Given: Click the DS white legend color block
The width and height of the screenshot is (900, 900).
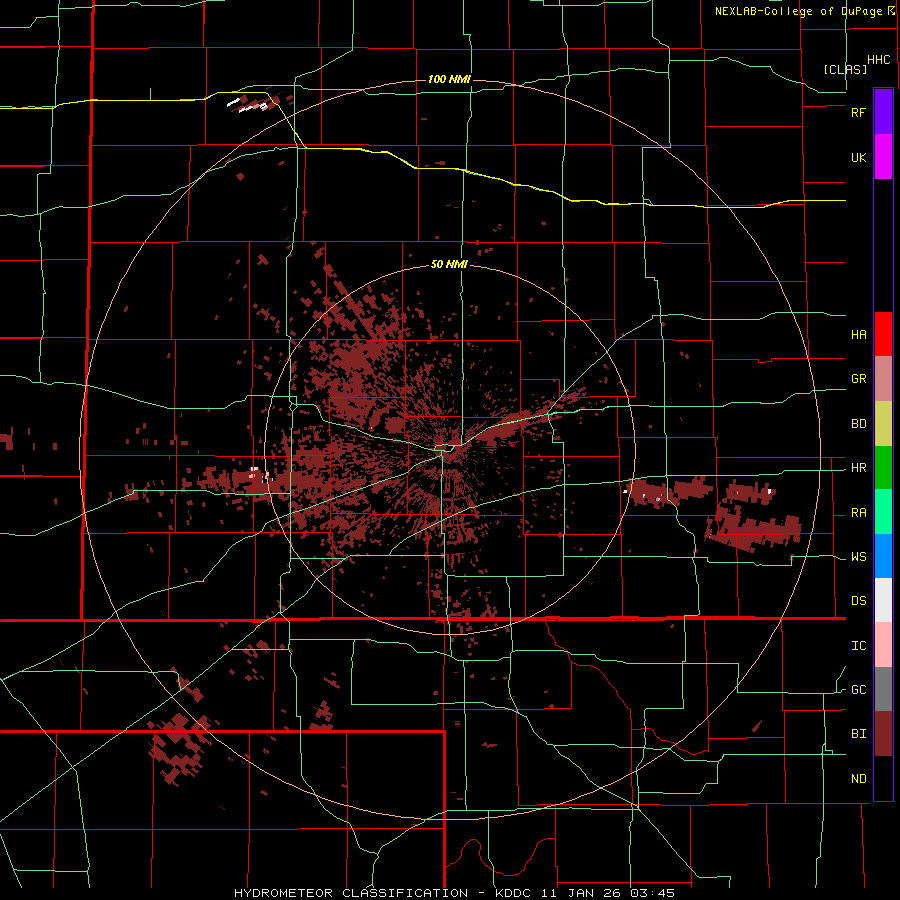Looking at the screenshot, I should click(x=883, y=600).
